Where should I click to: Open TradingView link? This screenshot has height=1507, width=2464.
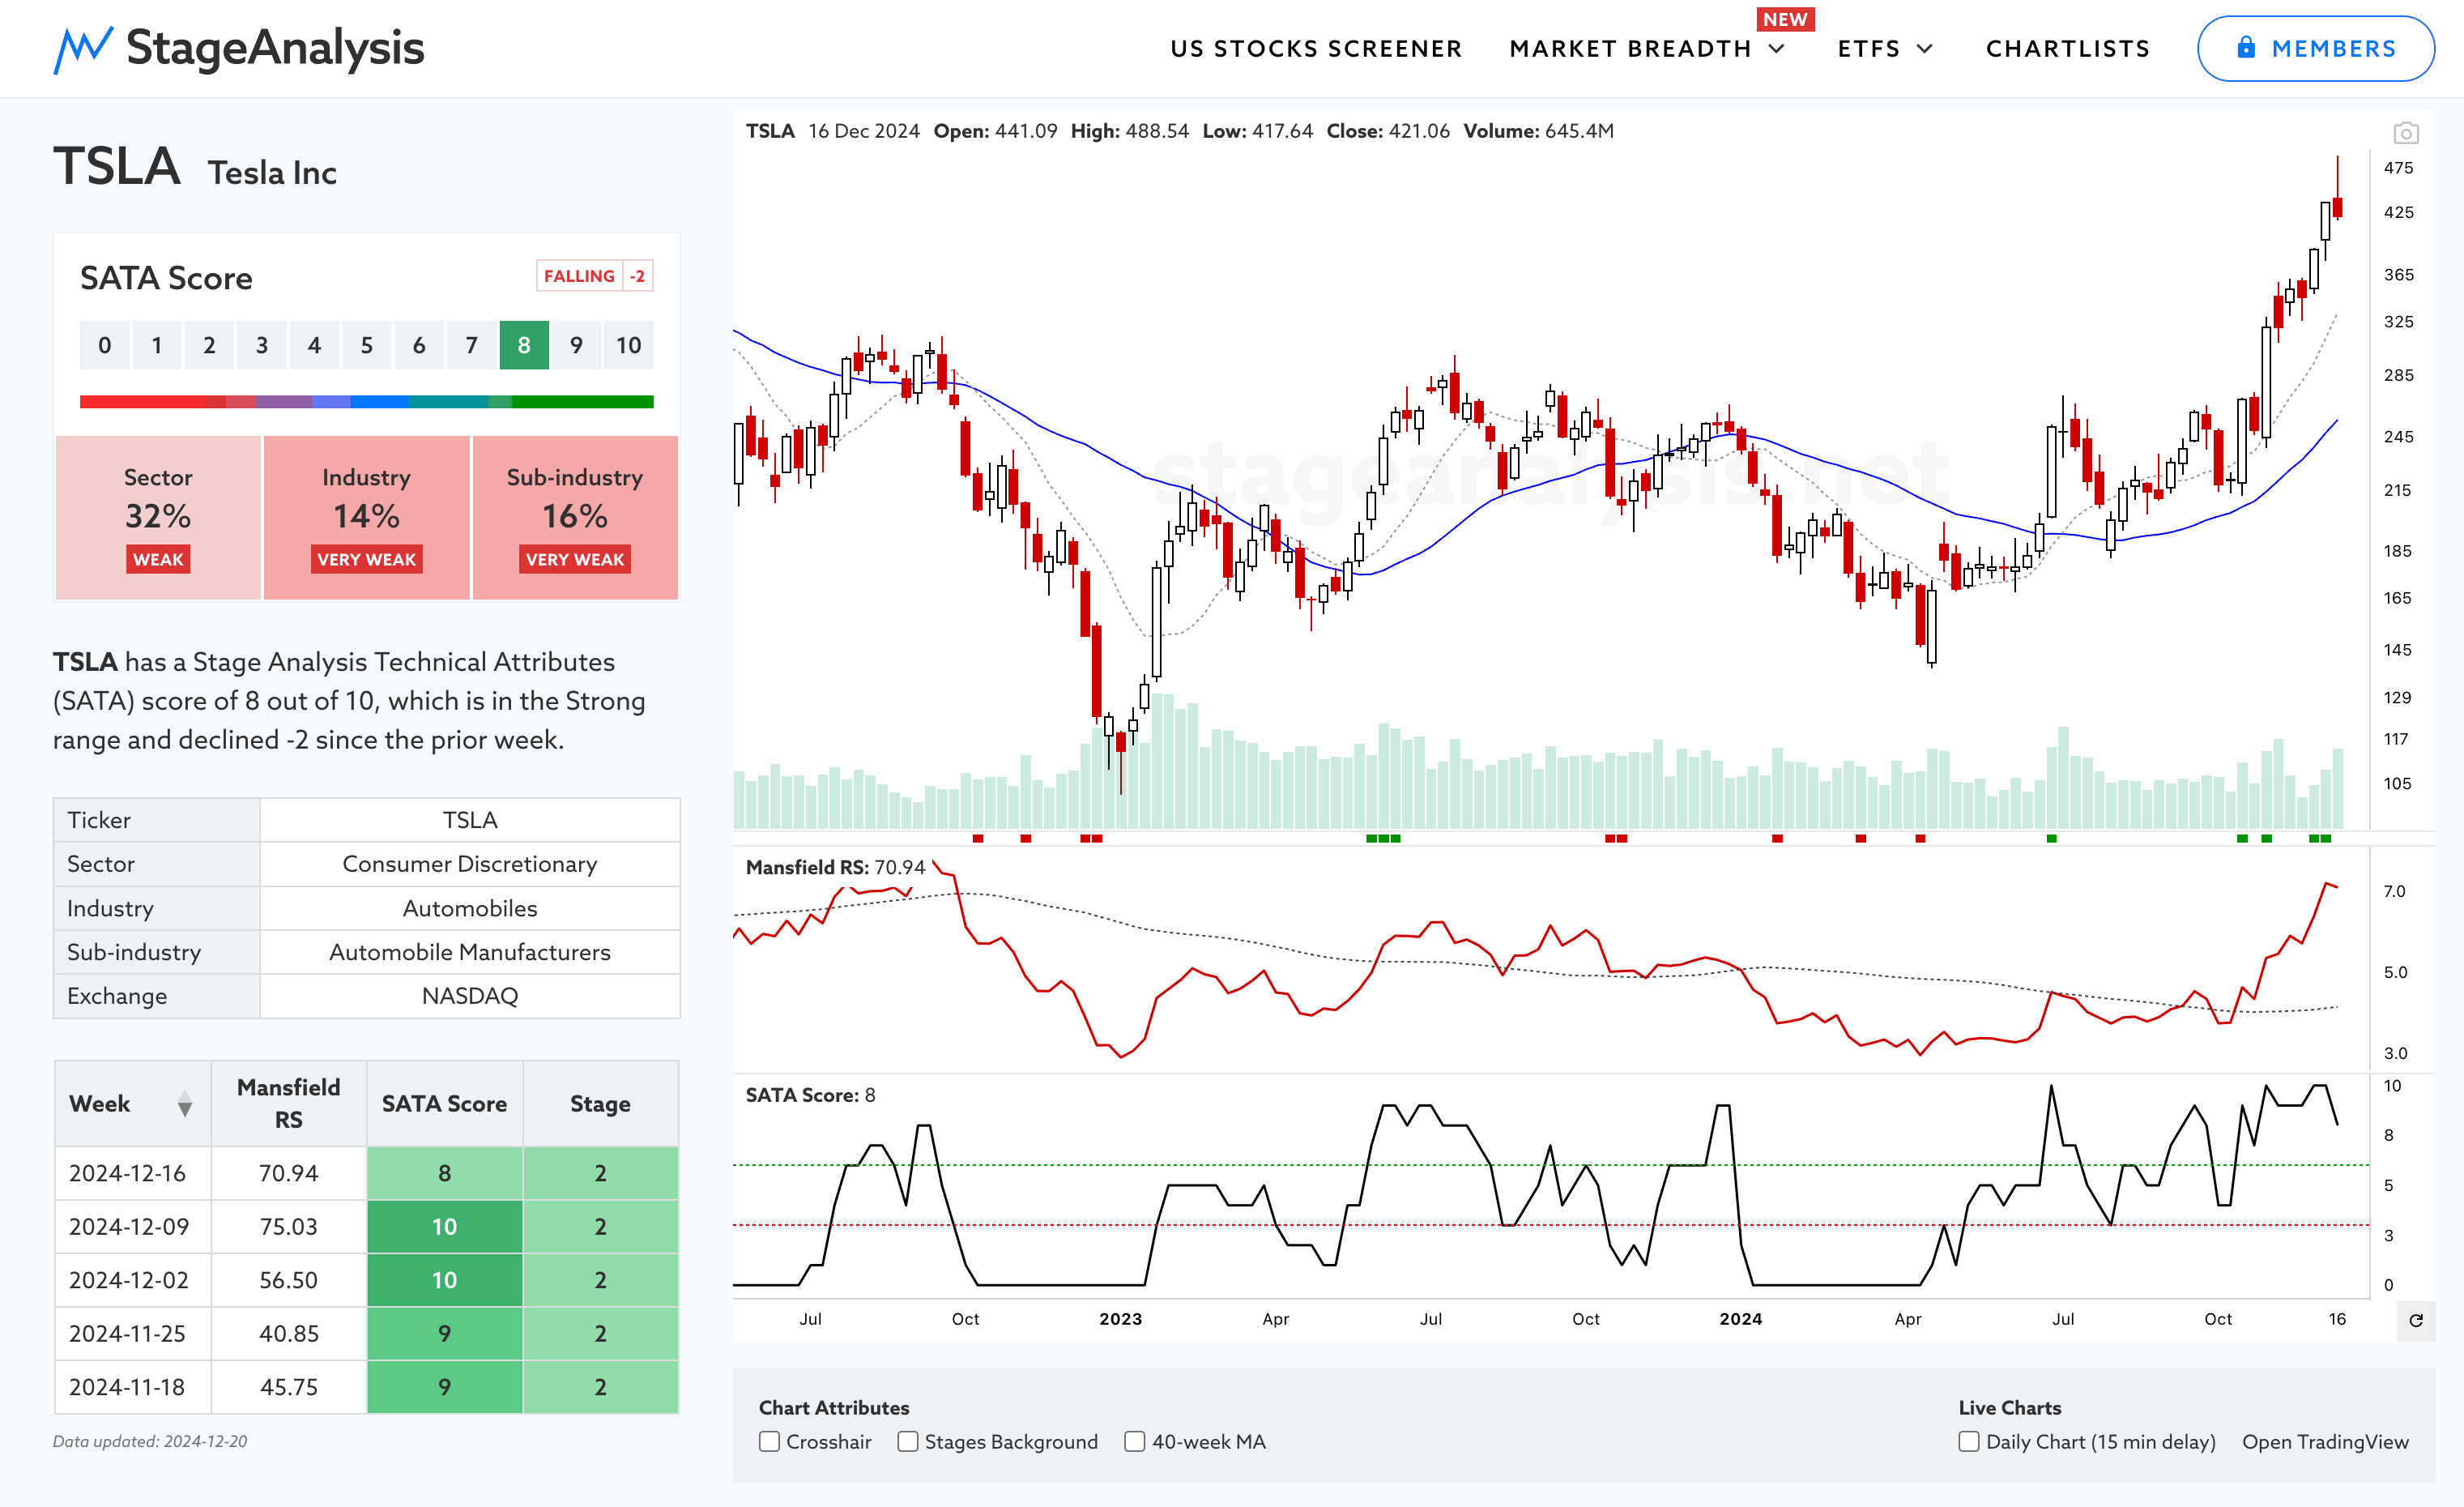click(x=2325, y=1441)
